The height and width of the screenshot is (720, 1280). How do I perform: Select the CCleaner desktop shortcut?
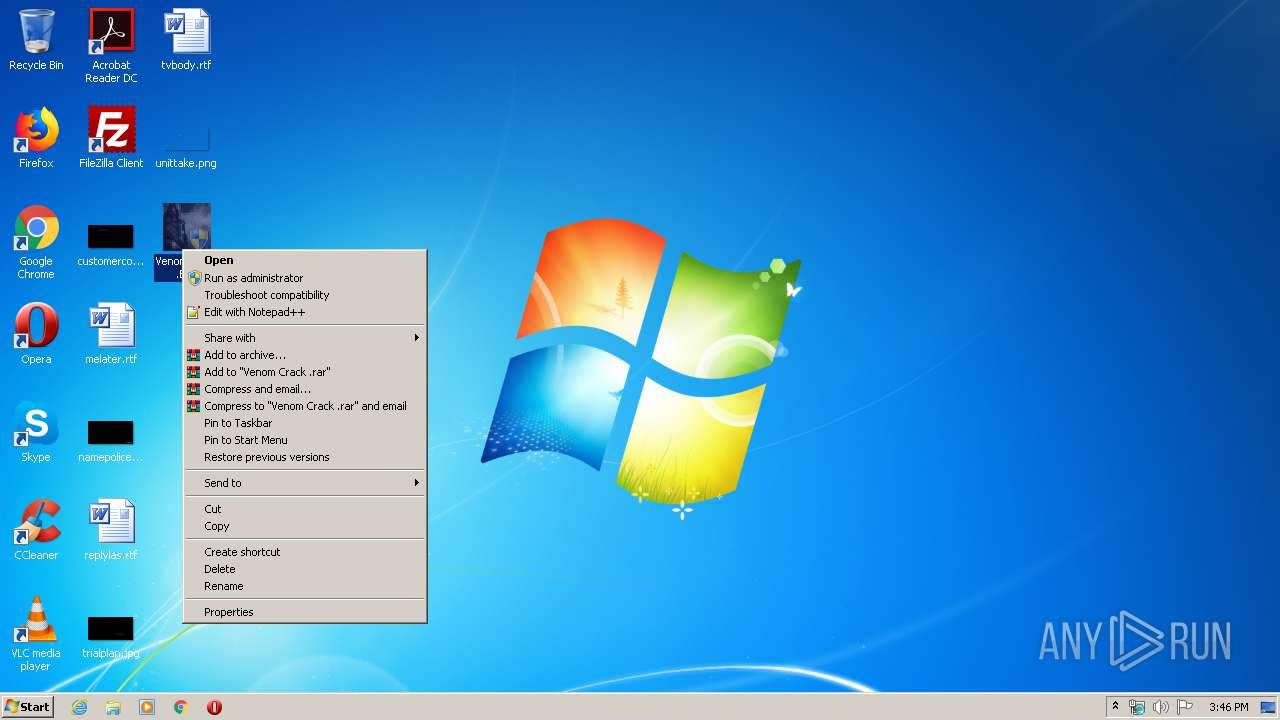click(36, 530)
